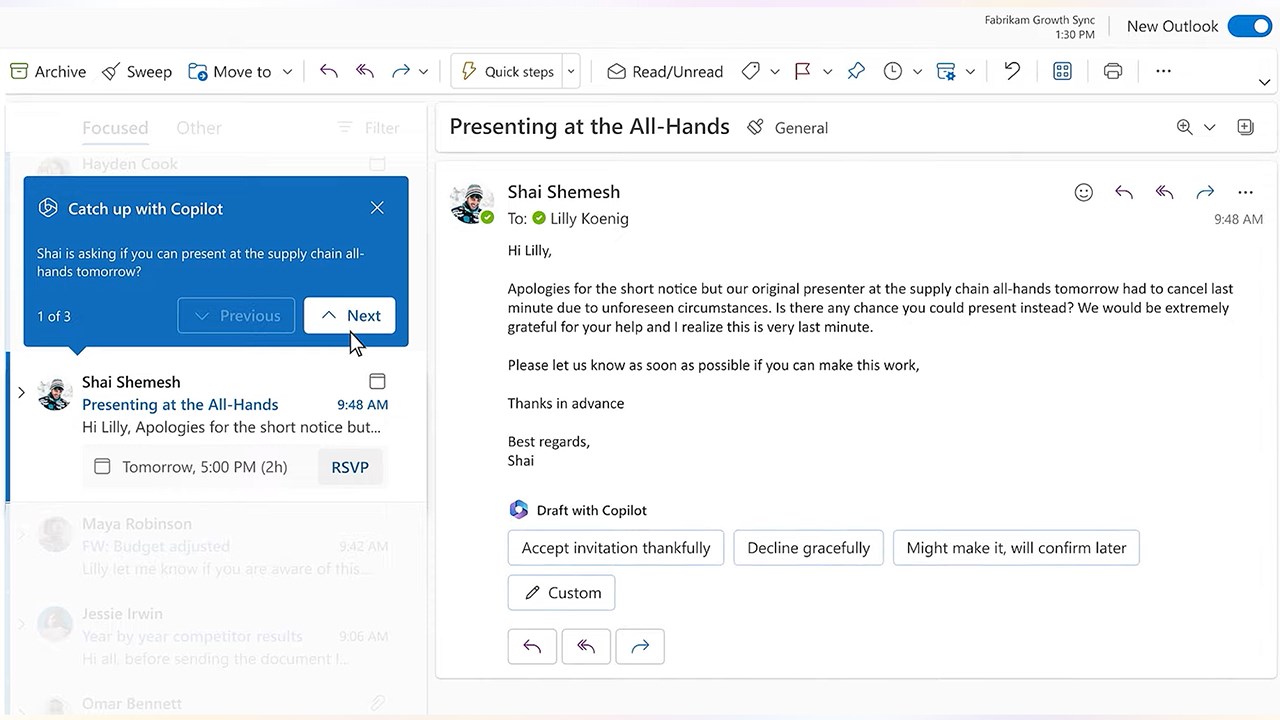The width and height of the screenshot is (1280, 720).
Task: Click the apps grid icon in toolbar
Action: 1062,71
